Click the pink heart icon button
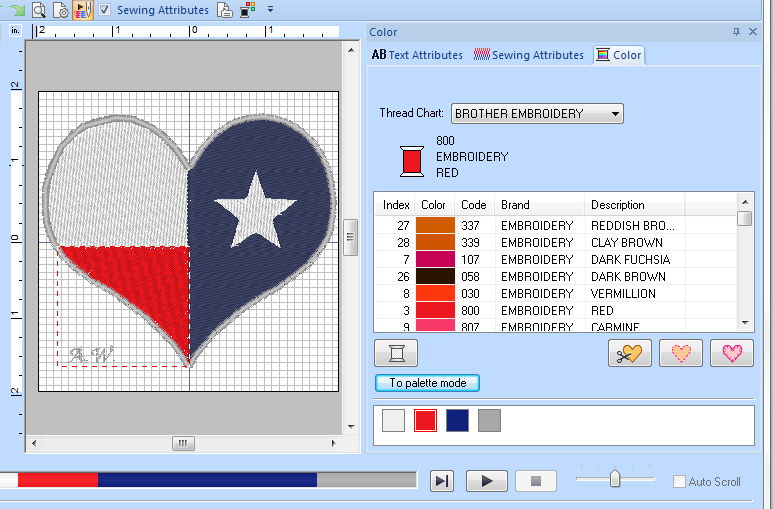The height and width of the screenshot is (509, 773). click(x=732, y=353)
